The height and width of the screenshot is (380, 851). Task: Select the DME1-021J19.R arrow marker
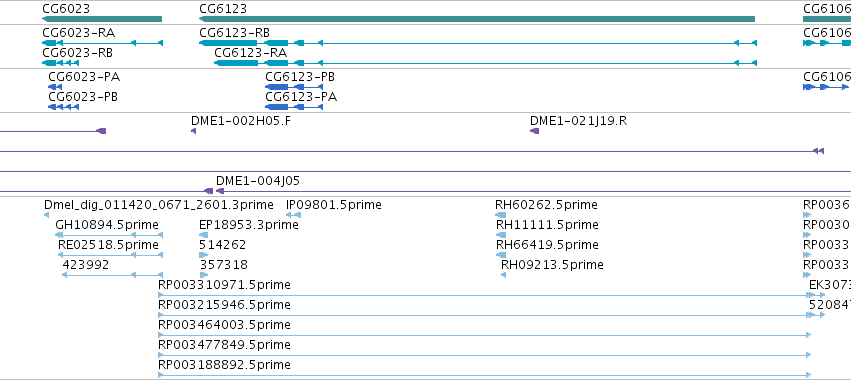(535, 131)
